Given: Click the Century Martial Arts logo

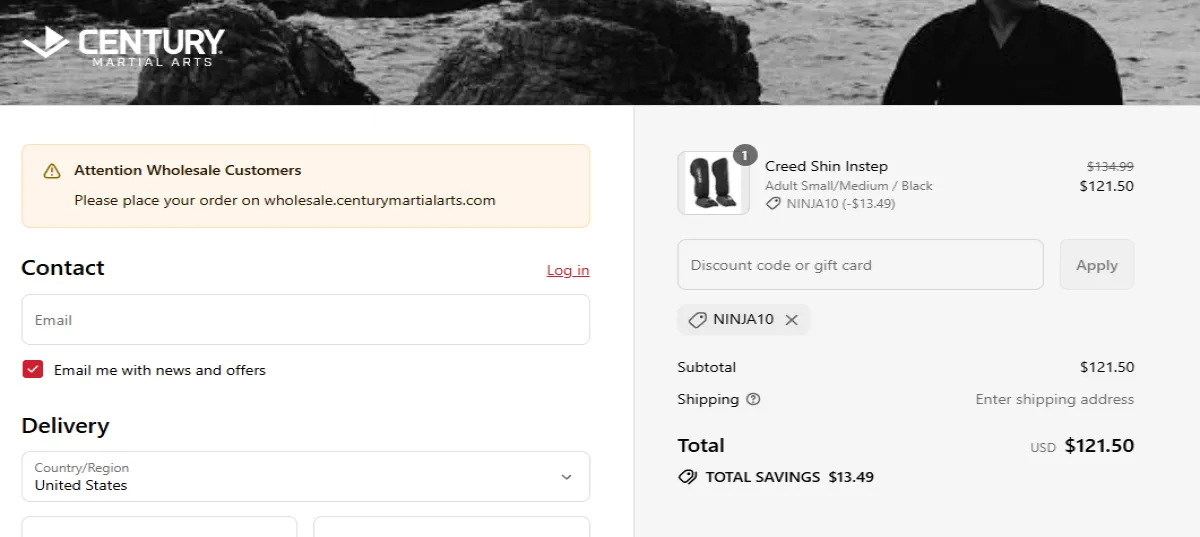Looking at the screenshot, I should (122, 46).
